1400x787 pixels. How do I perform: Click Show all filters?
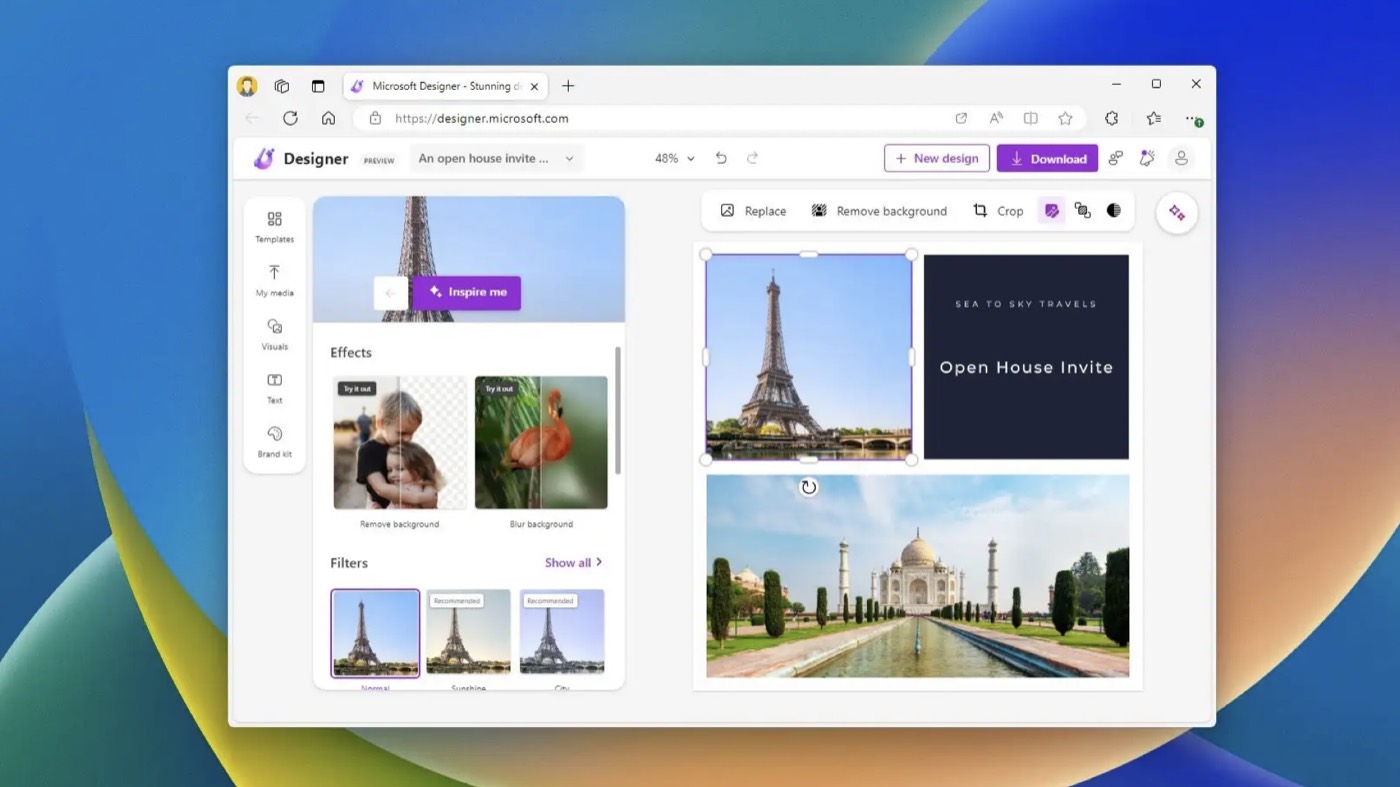tap(574, 563)
